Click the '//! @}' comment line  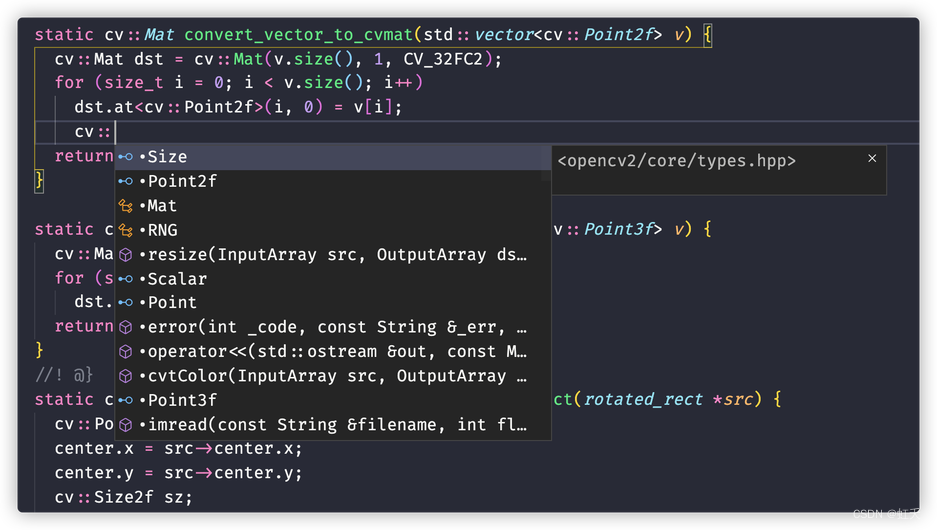pos(64,375)
